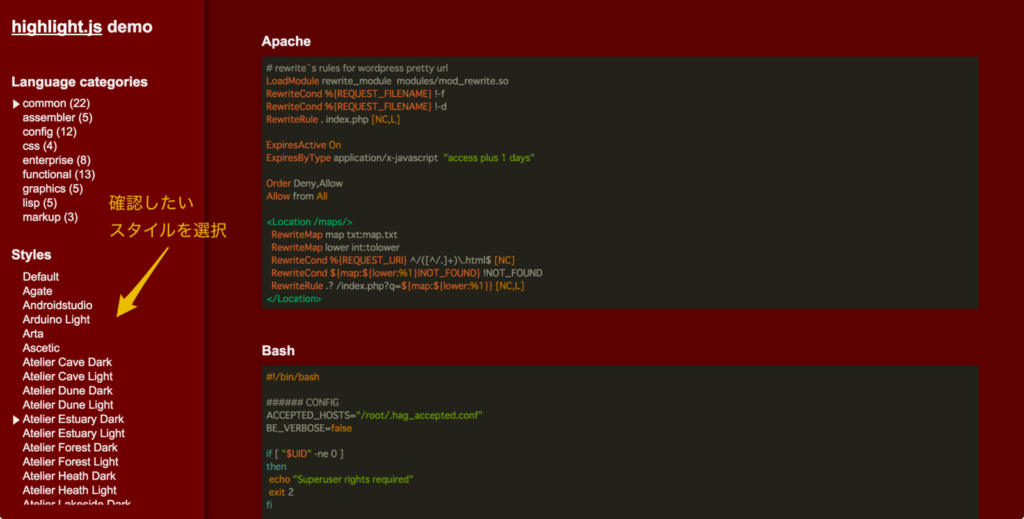Select the common (22) language category
This screenshot has height=519, width=1024.
pyautogui.click(x=56, y=104)
